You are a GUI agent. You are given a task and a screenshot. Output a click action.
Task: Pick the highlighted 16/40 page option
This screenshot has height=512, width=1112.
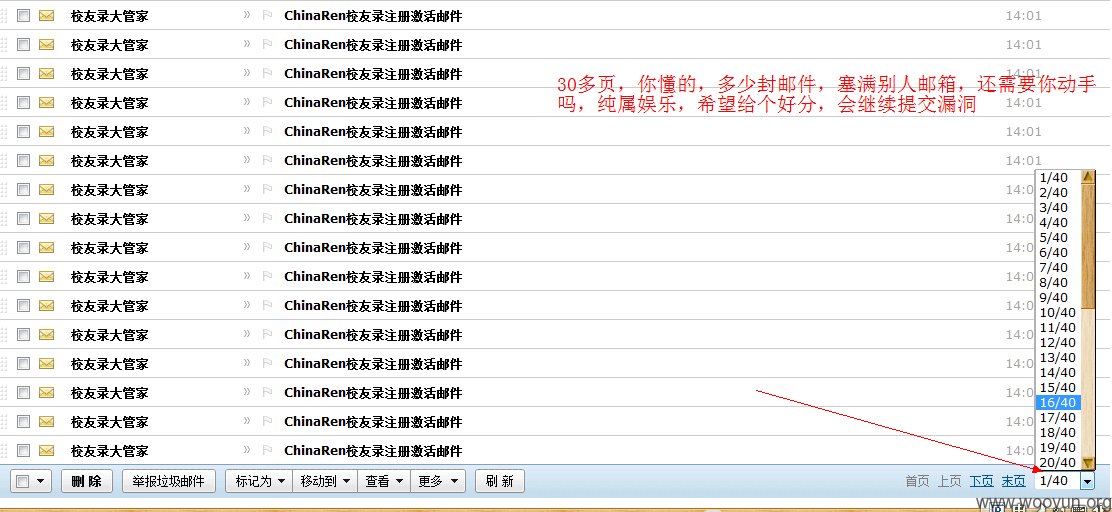1058,403
